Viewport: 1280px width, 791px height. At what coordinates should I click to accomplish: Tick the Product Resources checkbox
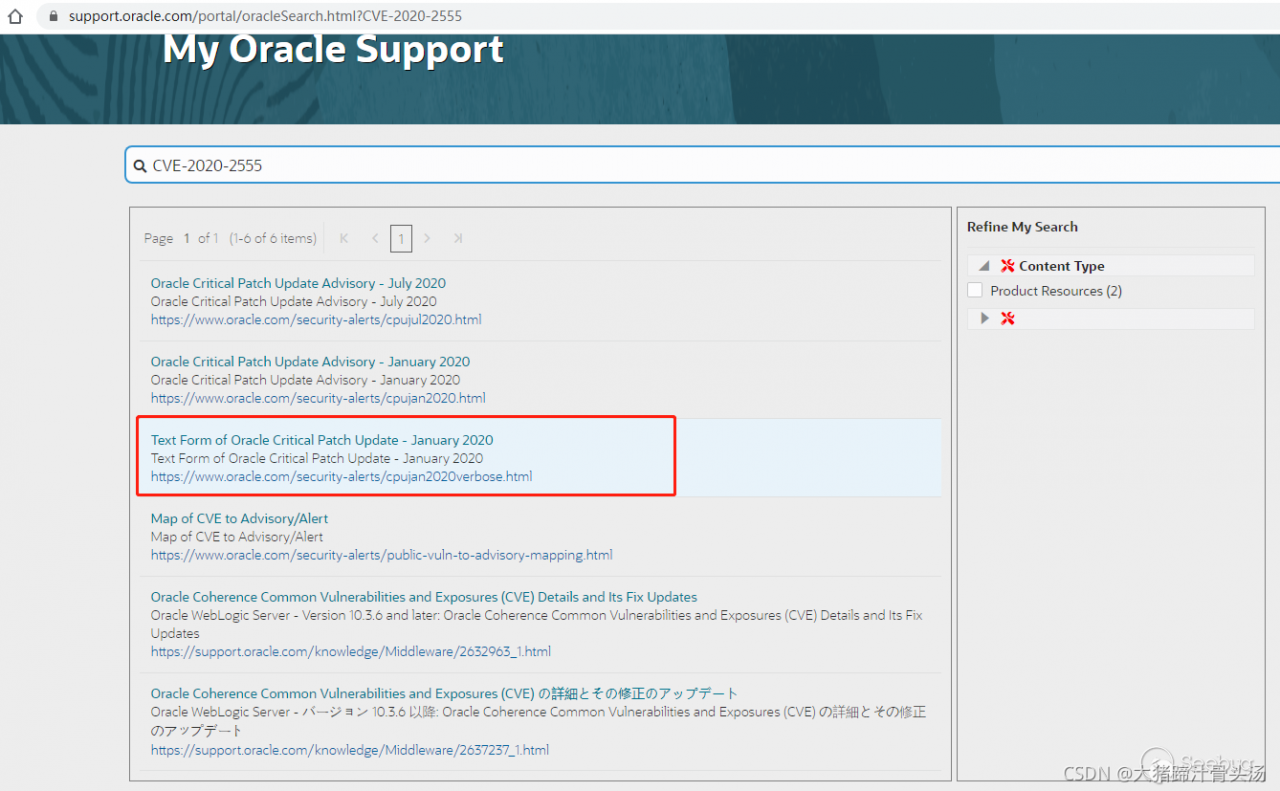tap(975, 290)
